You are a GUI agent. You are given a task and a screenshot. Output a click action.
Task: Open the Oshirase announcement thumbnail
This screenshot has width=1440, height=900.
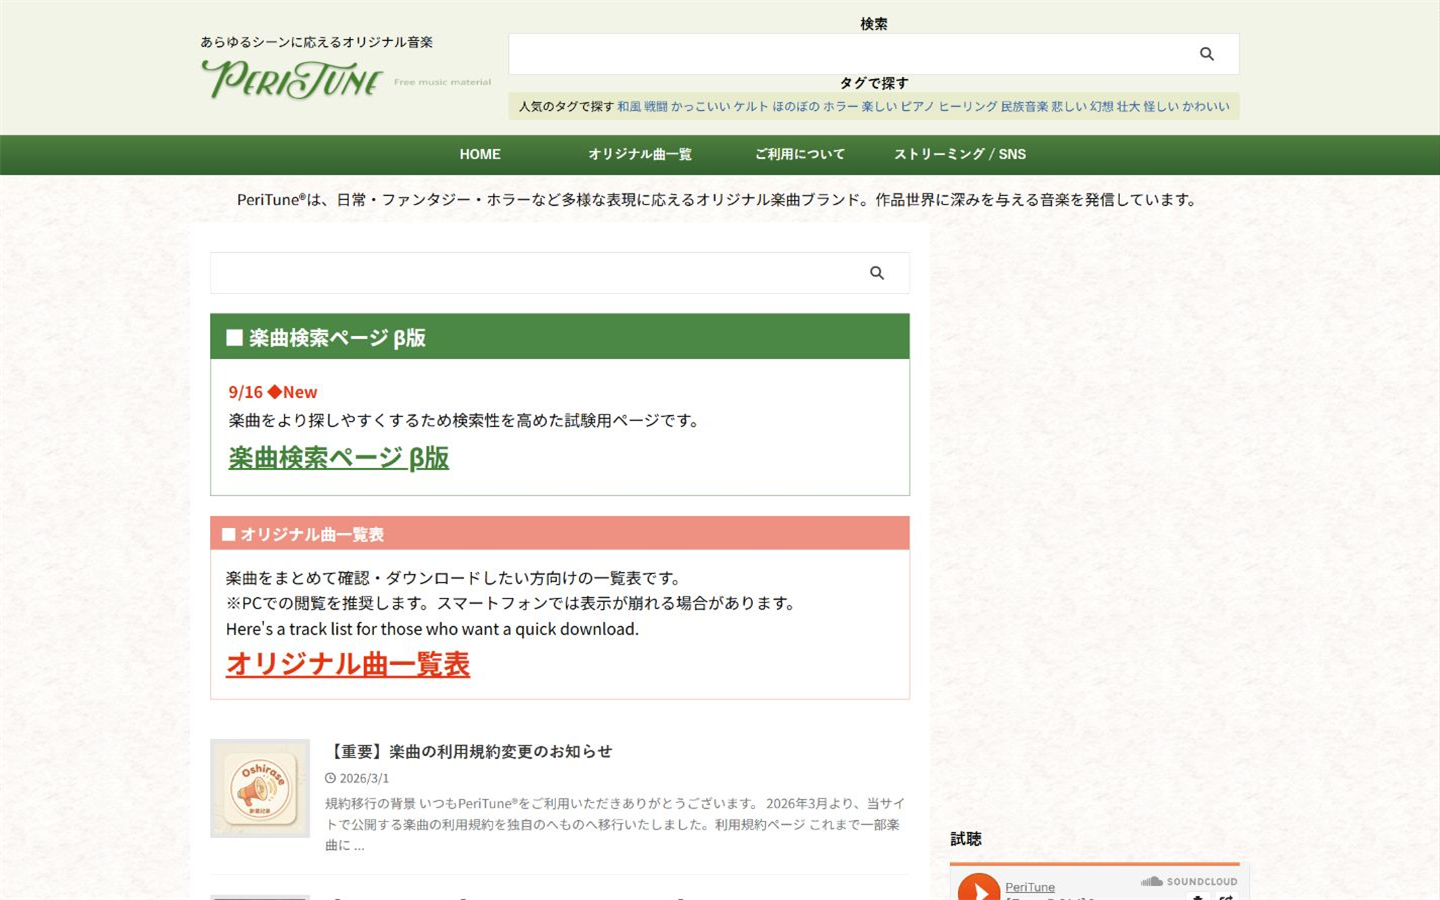[x=260, y=788]
